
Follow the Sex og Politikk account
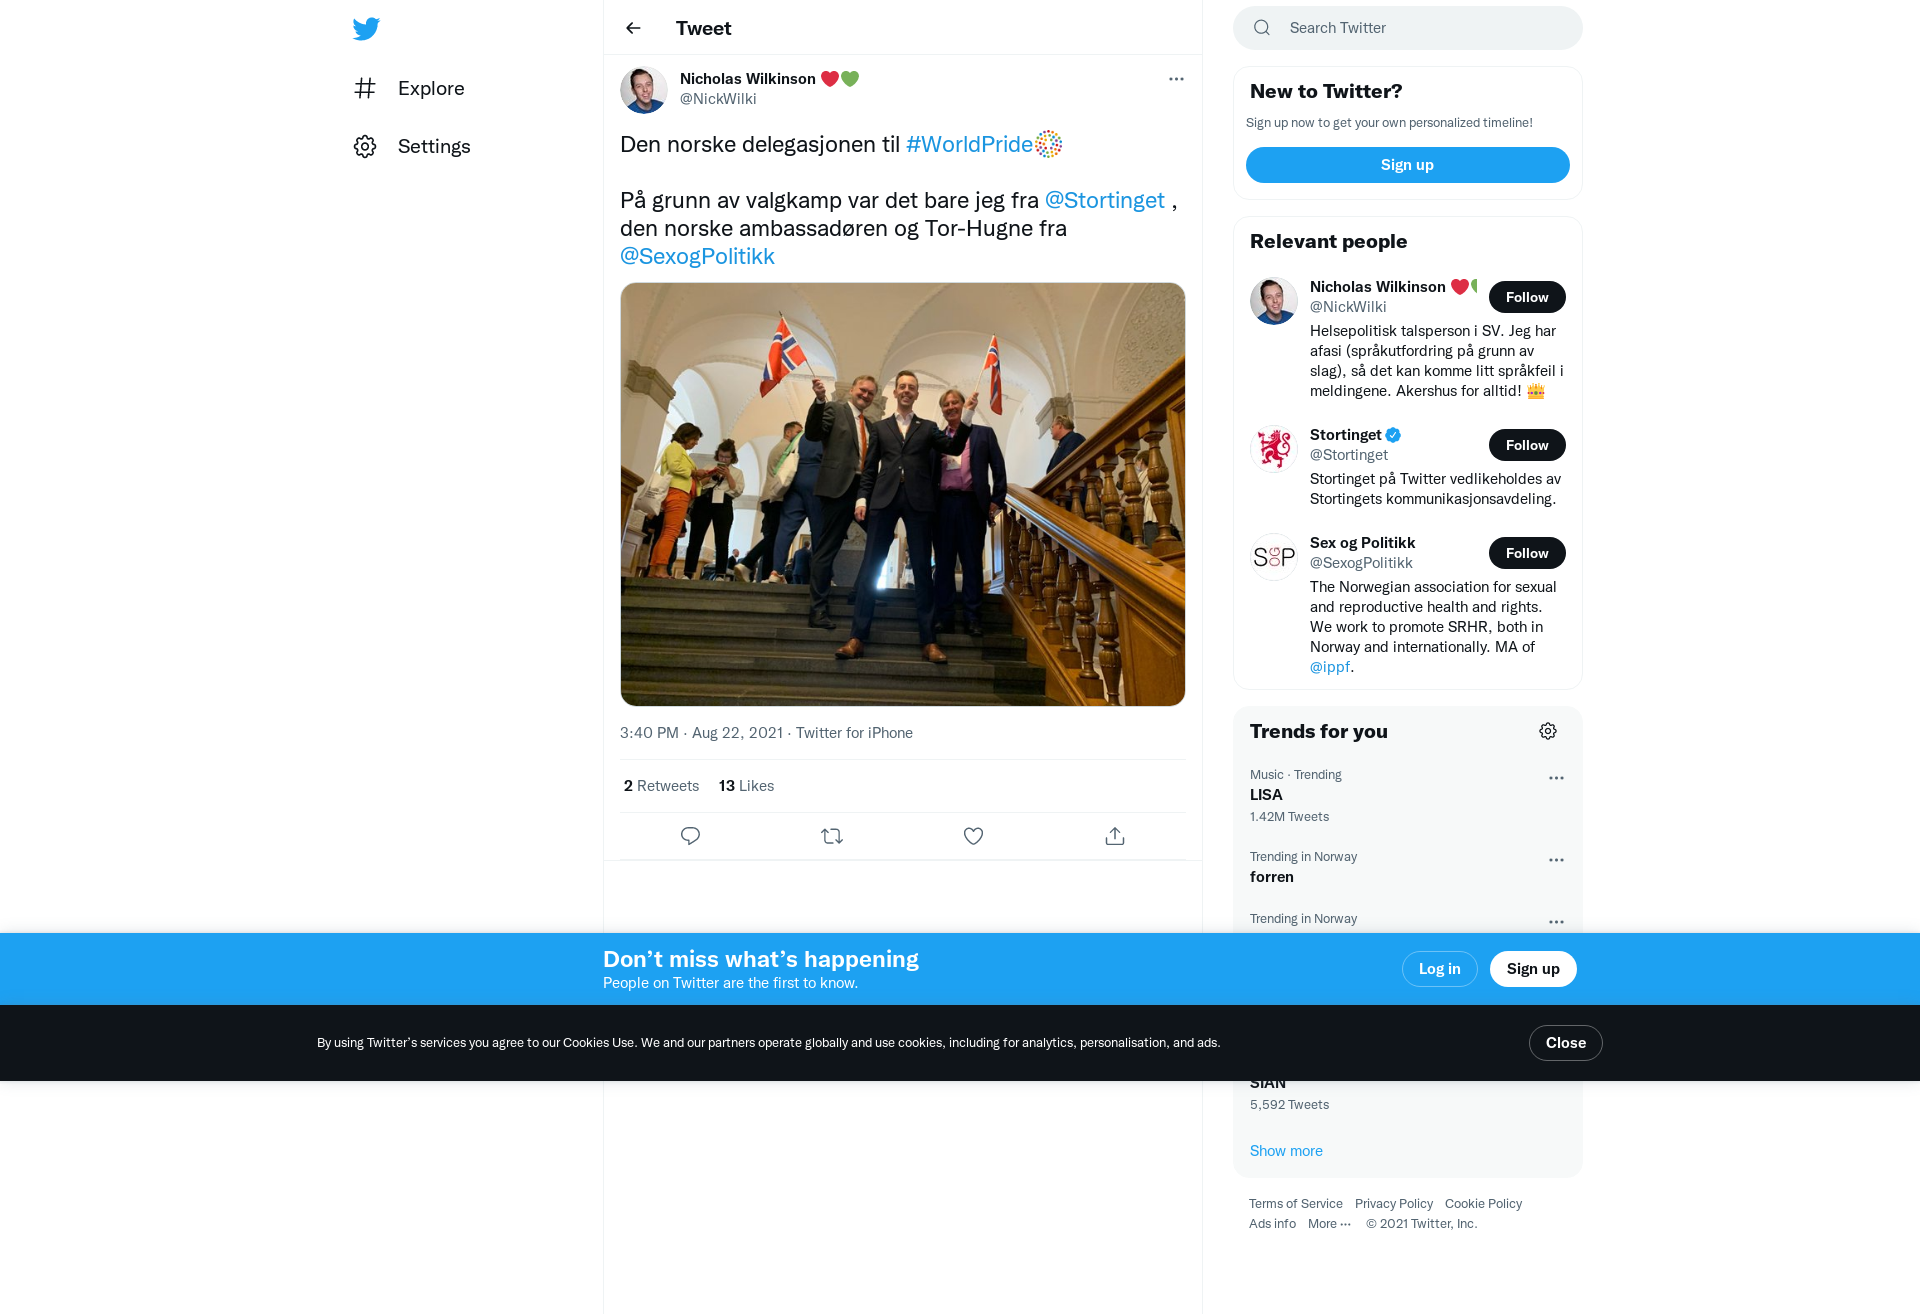pos(1527,553)
